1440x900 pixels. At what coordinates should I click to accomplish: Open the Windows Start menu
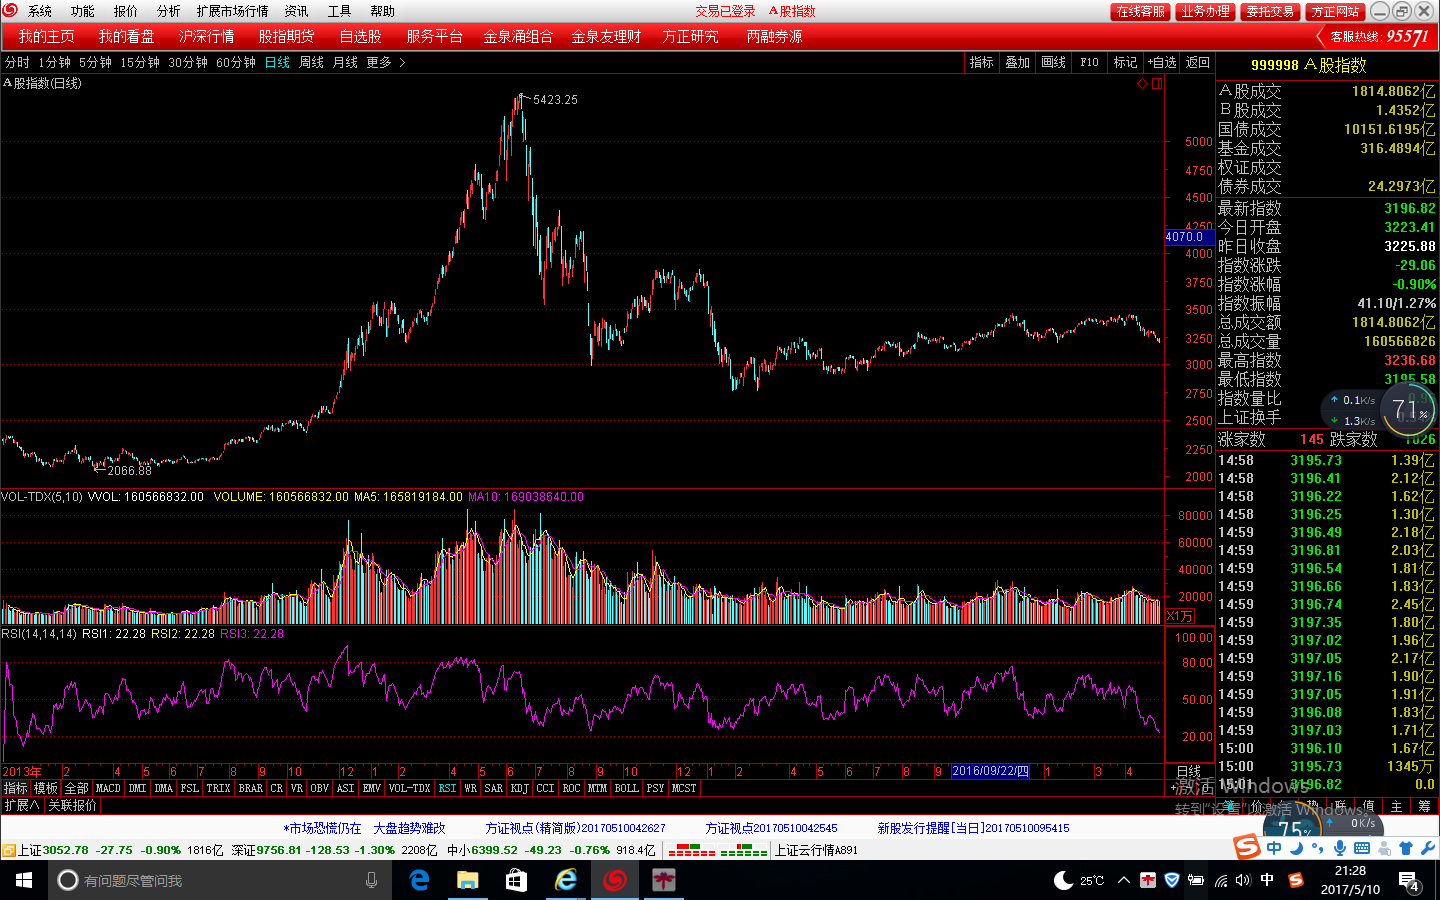[x=24, y=880]
